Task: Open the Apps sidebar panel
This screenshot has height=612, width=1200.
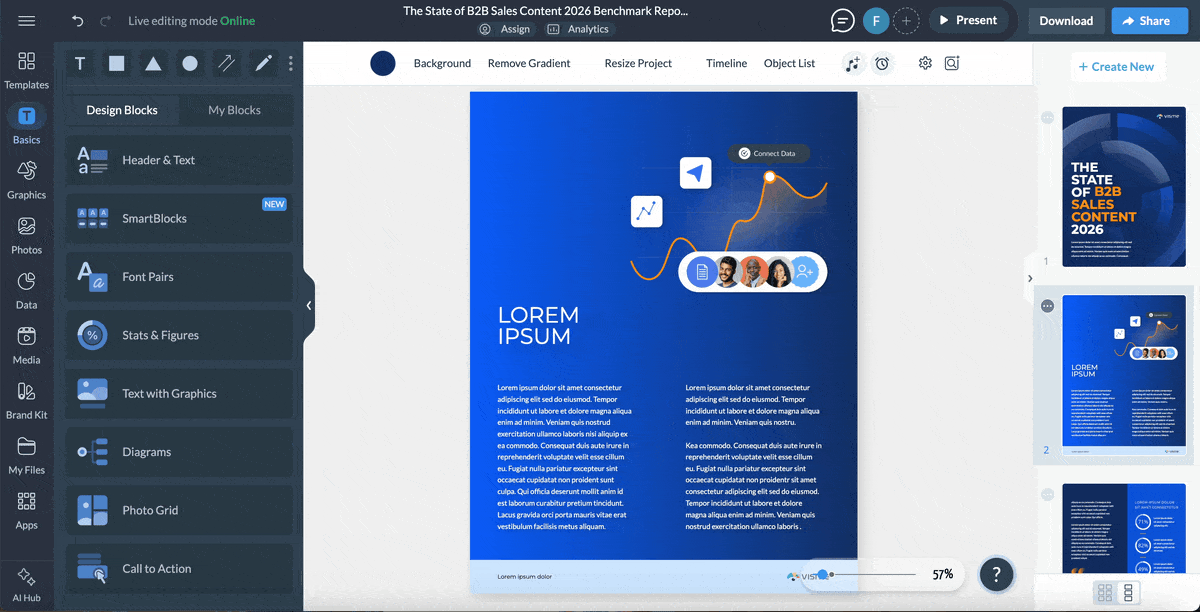Action: 27,510
